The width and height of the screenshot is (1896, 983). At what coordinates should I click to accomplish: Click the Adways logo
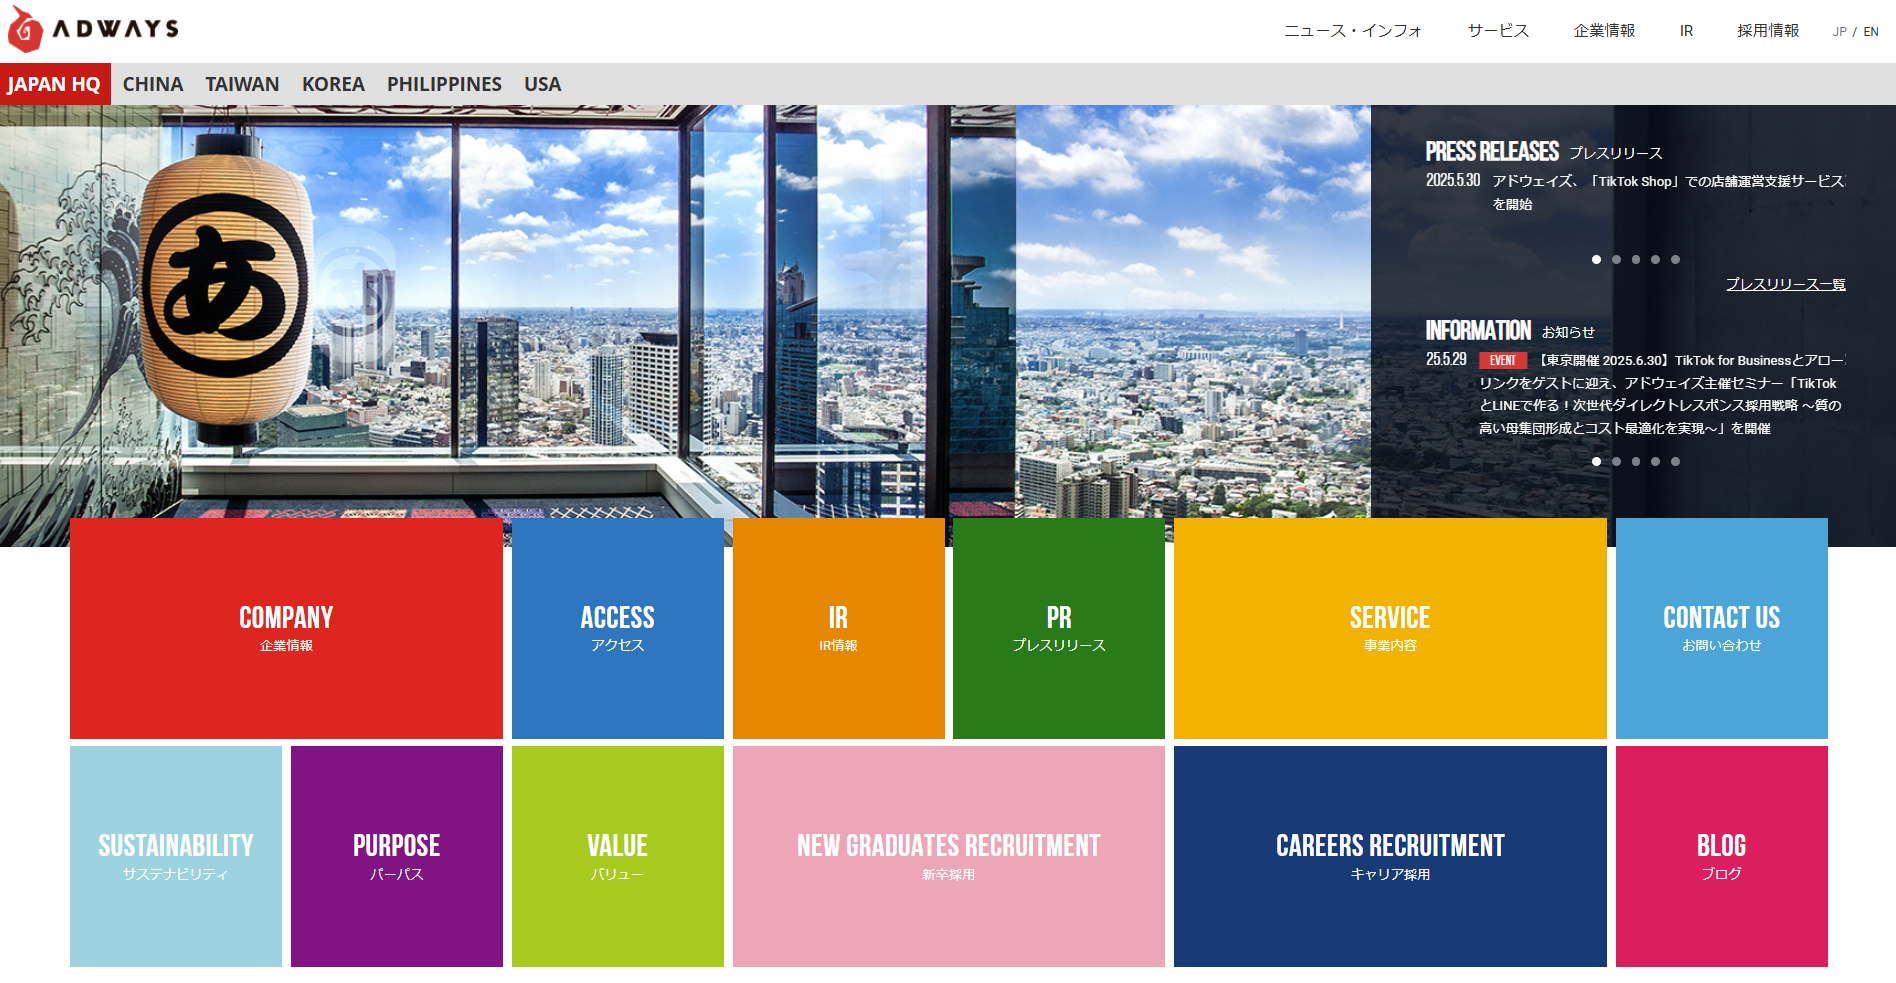pyautogui.click(x=93, y=29)
